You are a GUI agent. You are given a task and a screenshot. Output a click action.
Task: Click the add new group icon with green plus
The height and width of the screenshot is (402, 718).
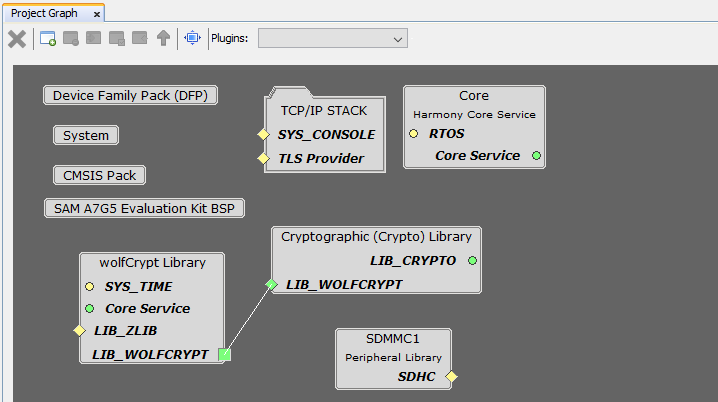[48, 38]
